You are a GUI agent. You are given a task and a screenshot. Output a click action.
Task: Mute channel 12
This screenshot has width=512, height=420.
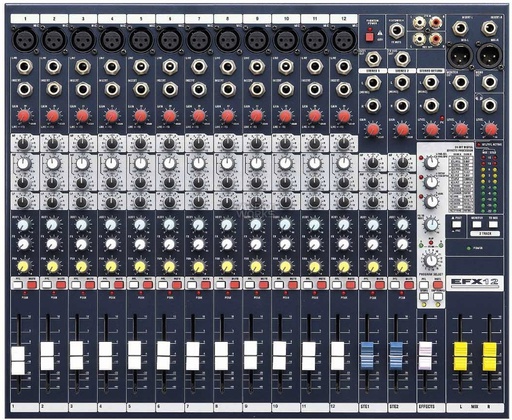tap(350, 285)
